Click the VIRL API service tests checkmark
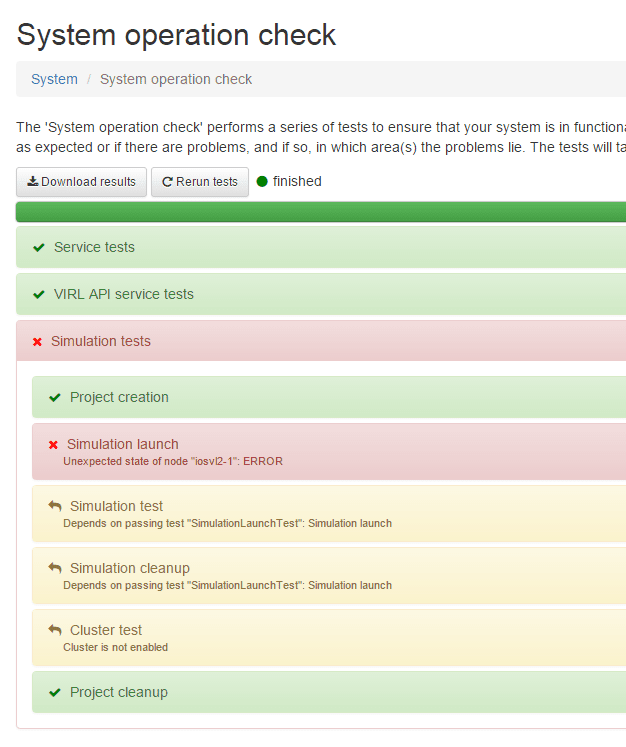 pos(39,294)
